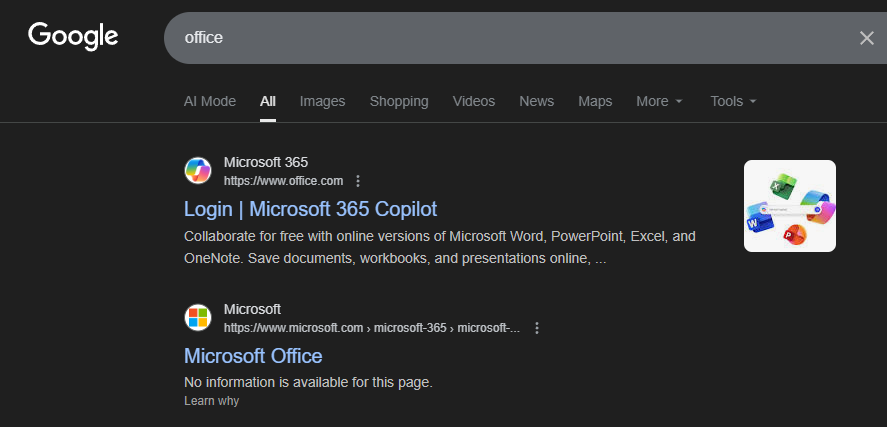Screen dimensions: 887x427
Task: Switch to Videos tab
Action: point(473,101)
